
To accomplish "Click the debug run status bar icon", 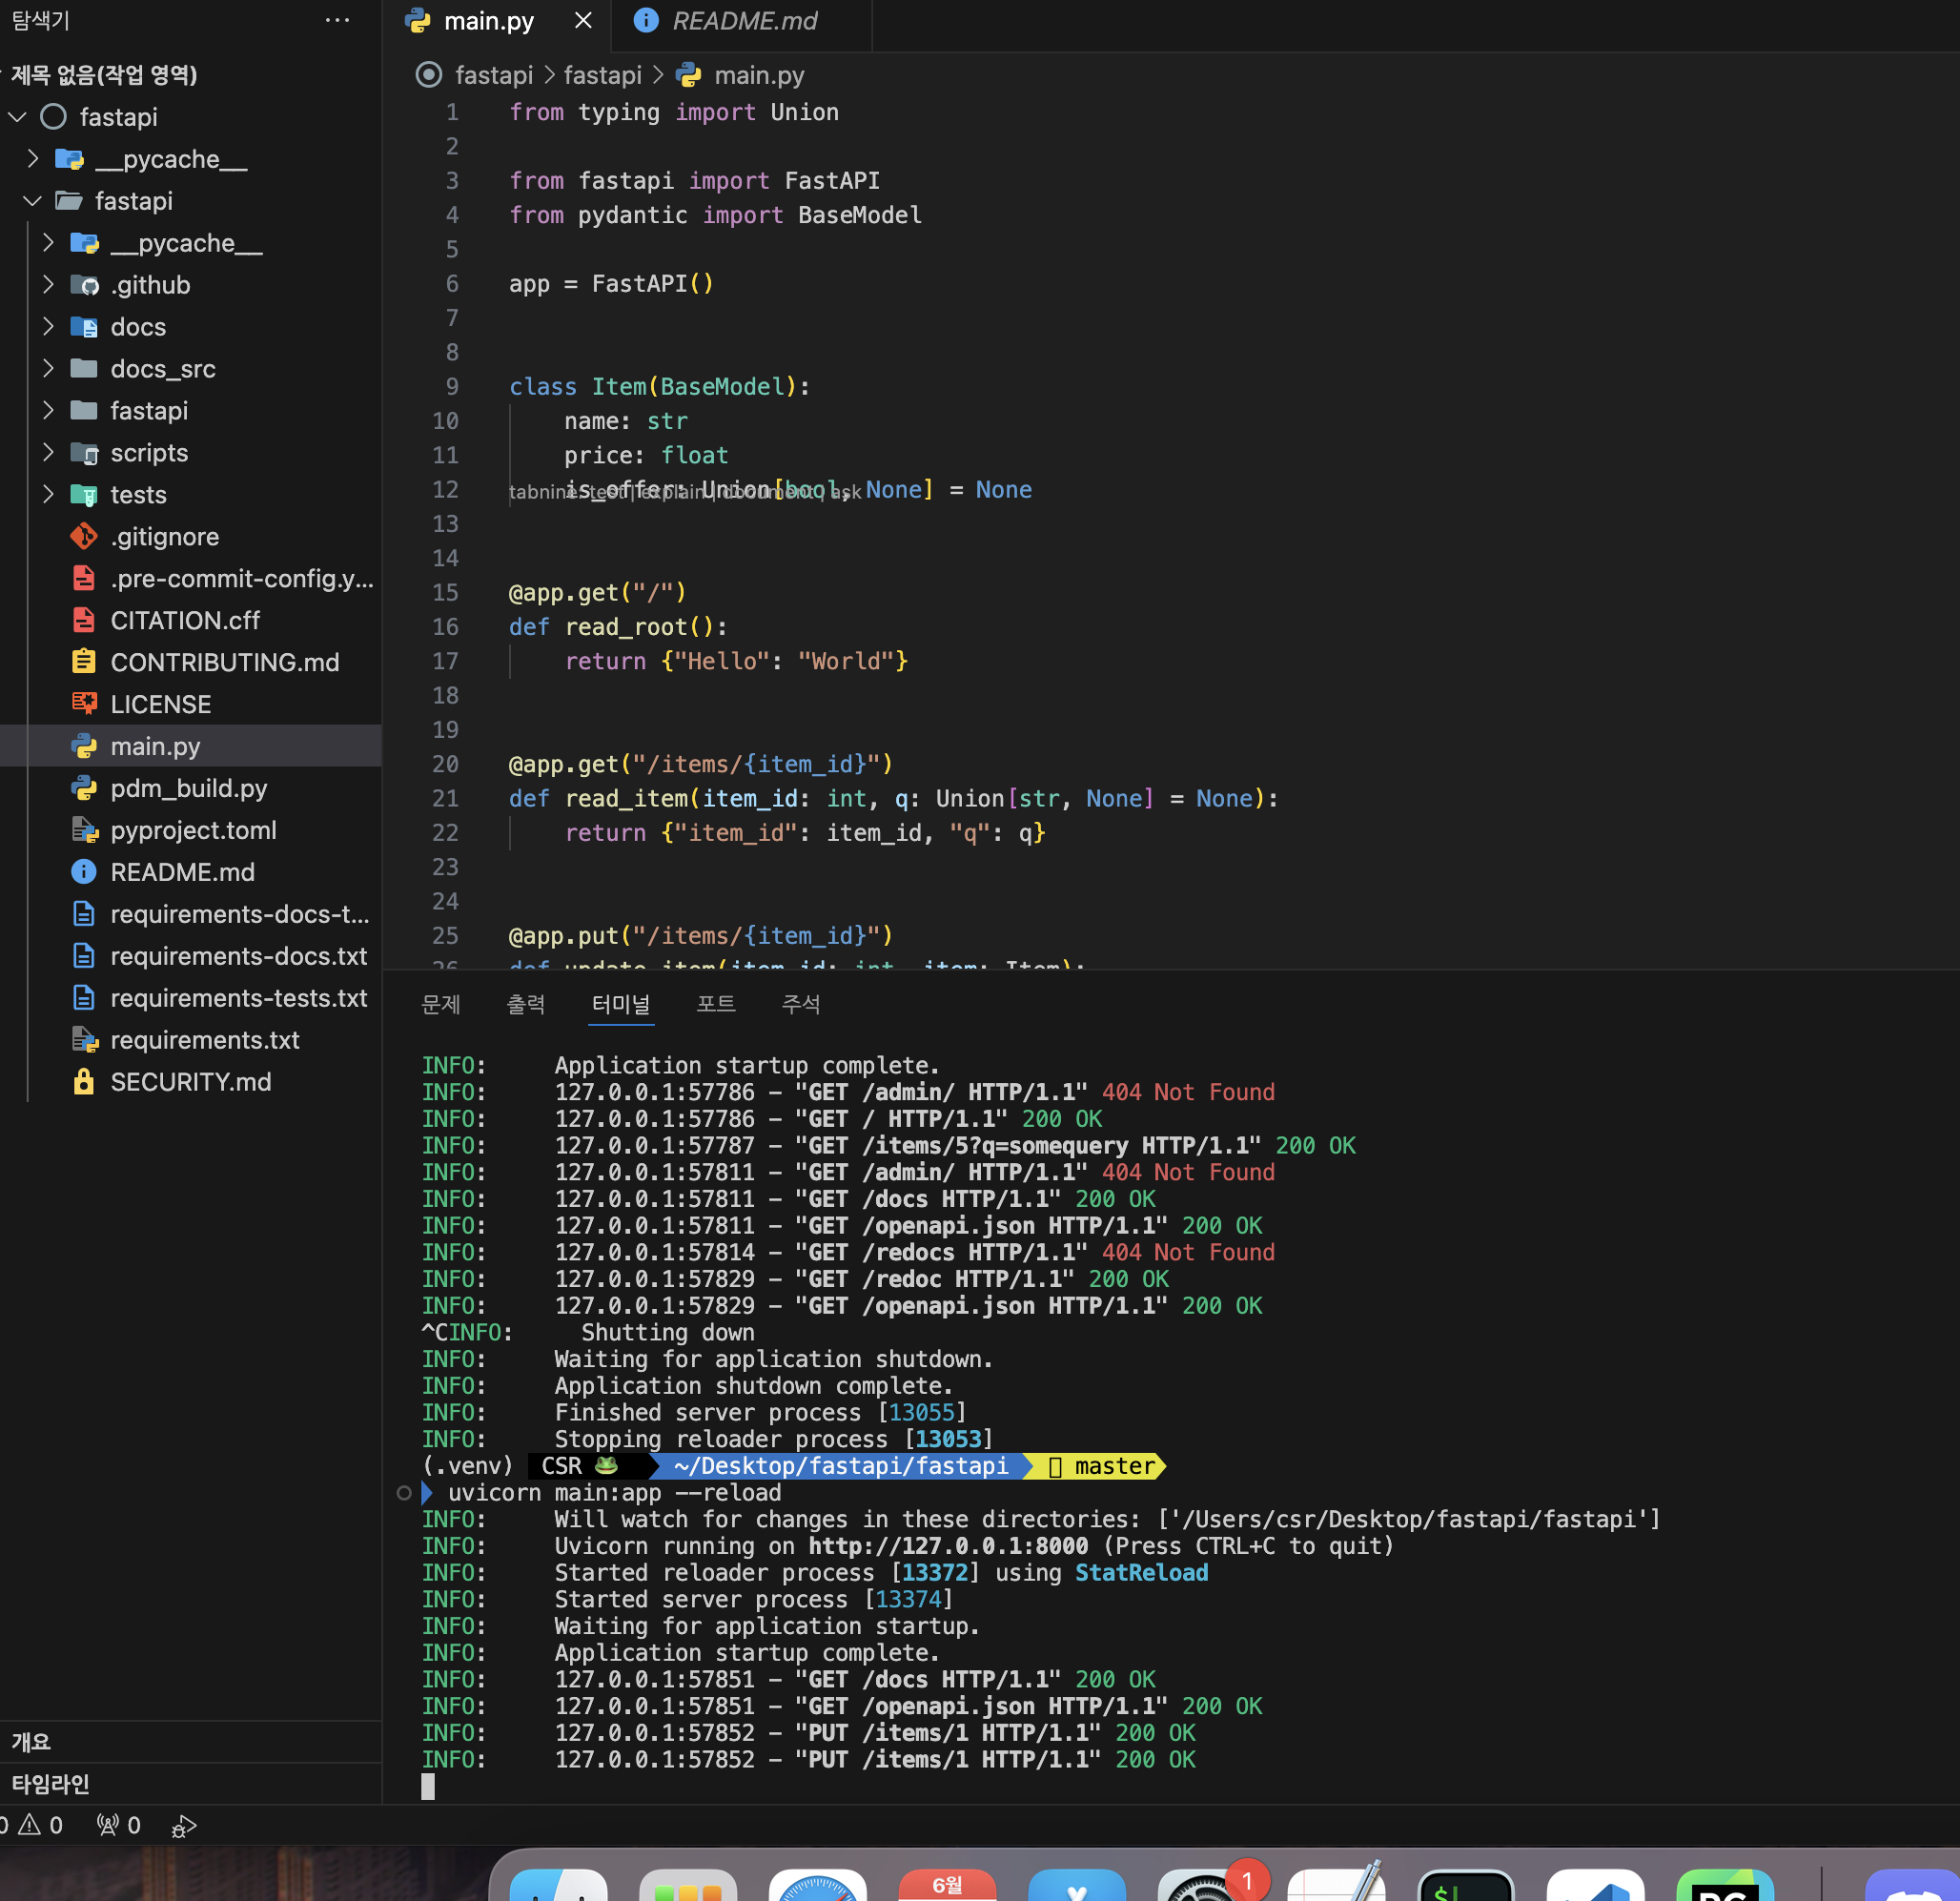I will pos(184,1826).
